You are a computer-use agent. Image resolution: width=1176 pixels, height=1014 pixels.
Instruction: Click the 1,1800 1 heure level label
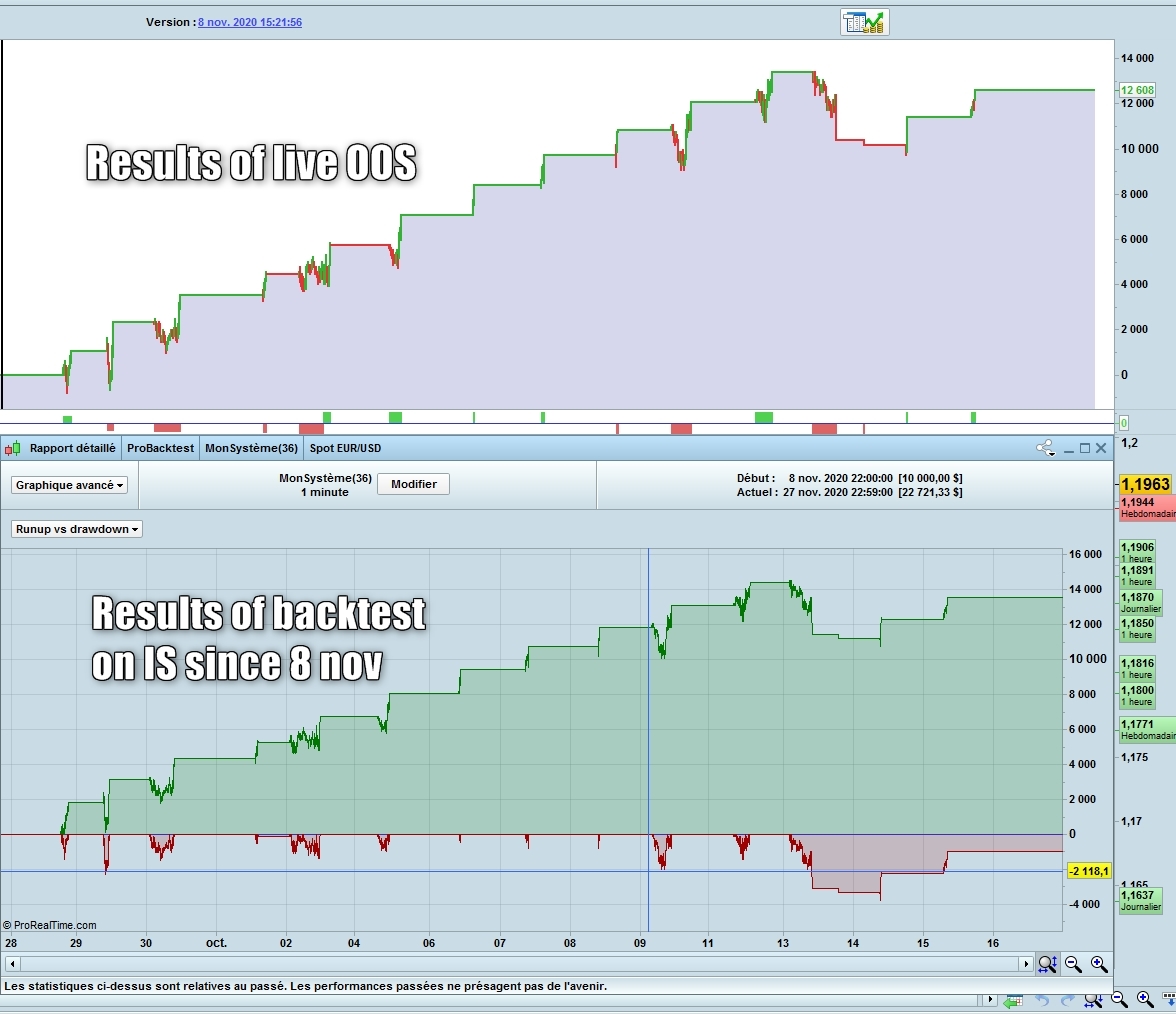click(x=1137, y=695)
